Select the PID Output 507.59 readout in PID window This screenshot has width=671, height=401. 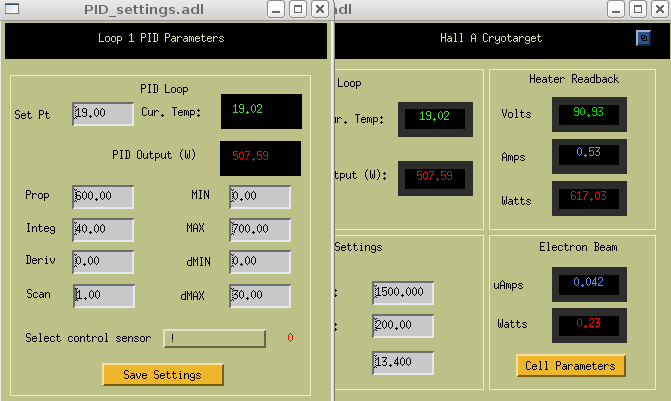[261, 158]
